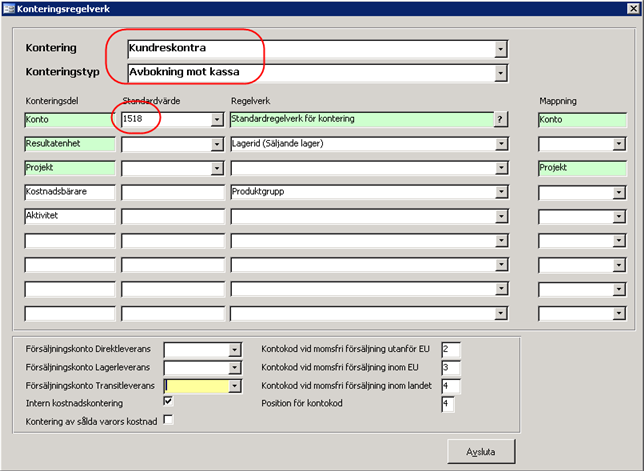
Task: Click the Aktivitet konteringsdel field
Action: coord(70,216)
